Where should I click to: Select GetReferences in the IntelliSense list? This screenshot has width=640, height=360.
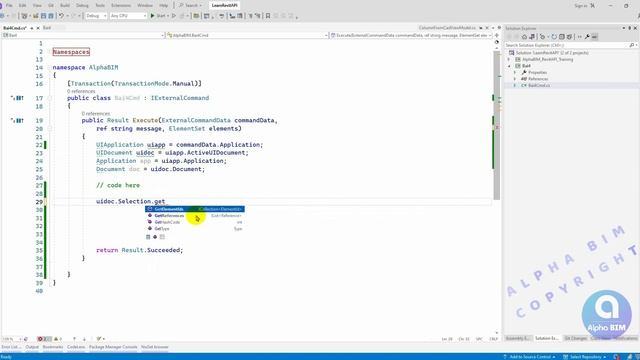click(195, 216)
